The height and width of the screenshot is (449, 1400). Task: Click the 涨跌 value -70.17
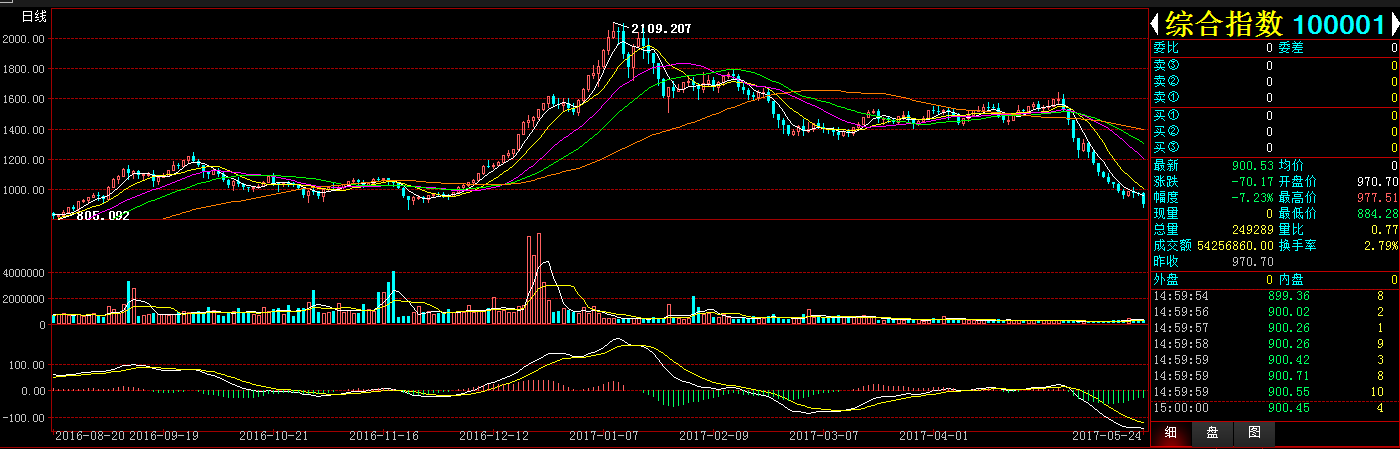1253,181
